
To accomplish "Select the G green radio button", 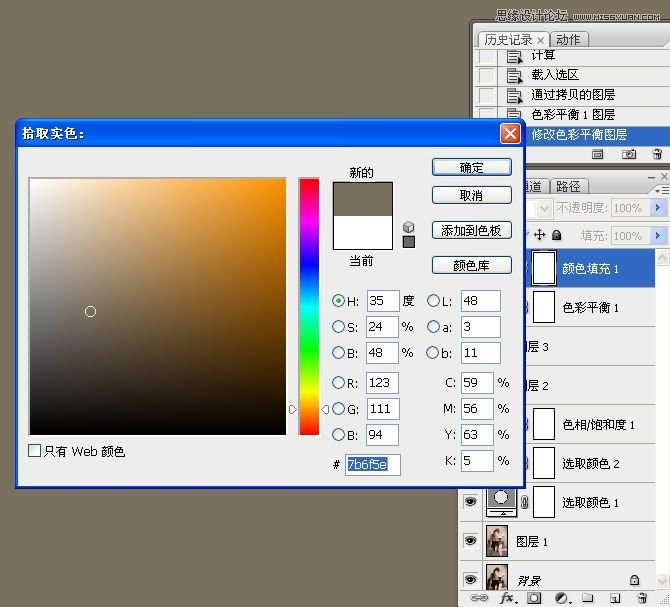I will coord(338,408).
